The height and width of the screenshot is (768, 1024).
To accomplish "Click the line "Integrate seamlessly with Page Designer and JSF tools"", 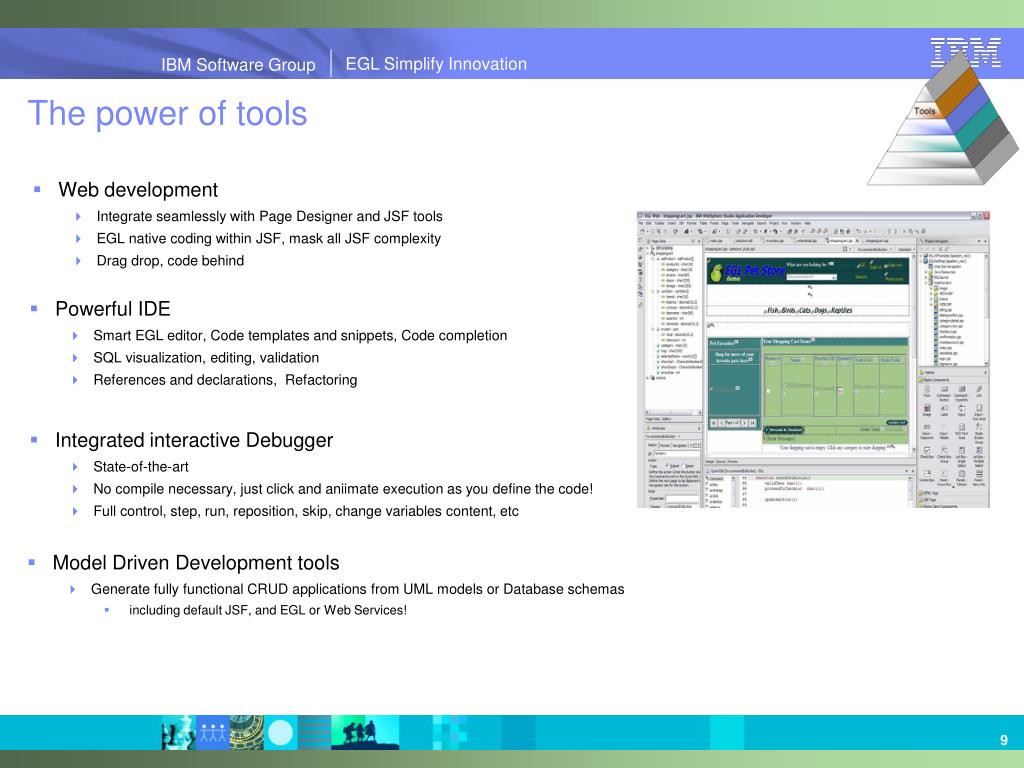I will (269, 216).
